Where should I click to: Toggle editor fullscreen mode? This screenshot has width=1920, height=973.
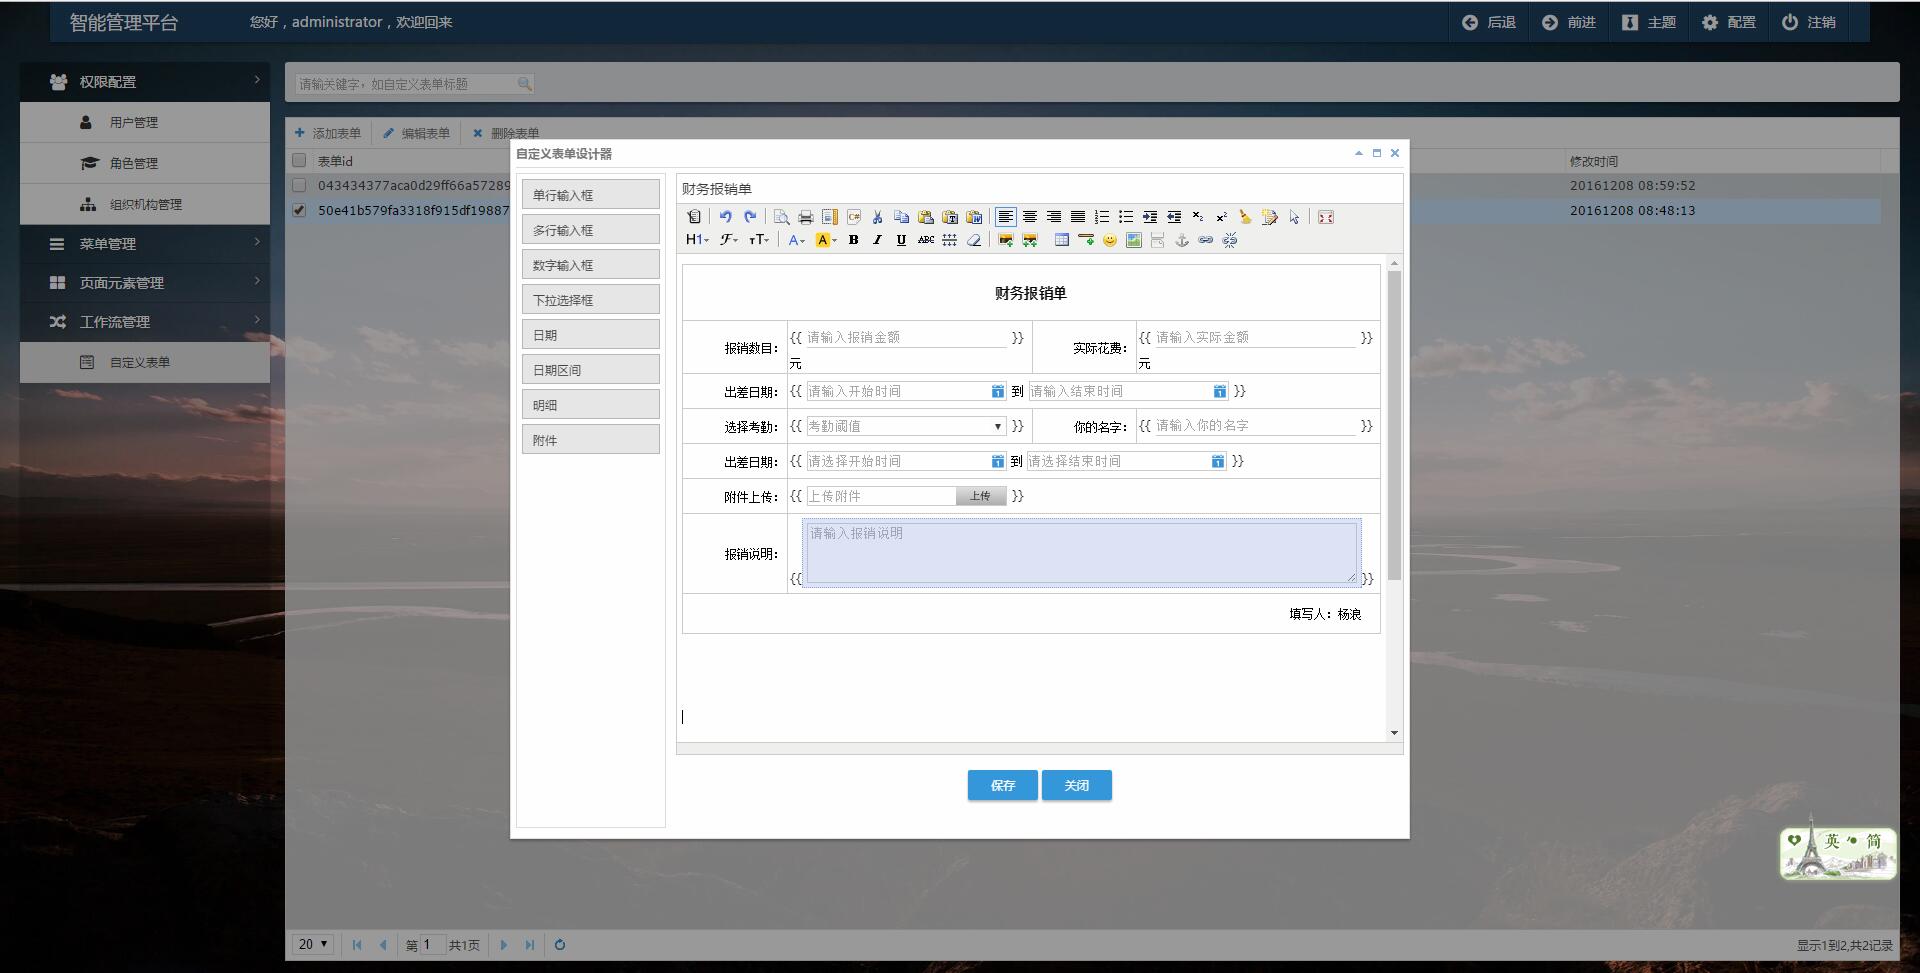point(1326,217)
